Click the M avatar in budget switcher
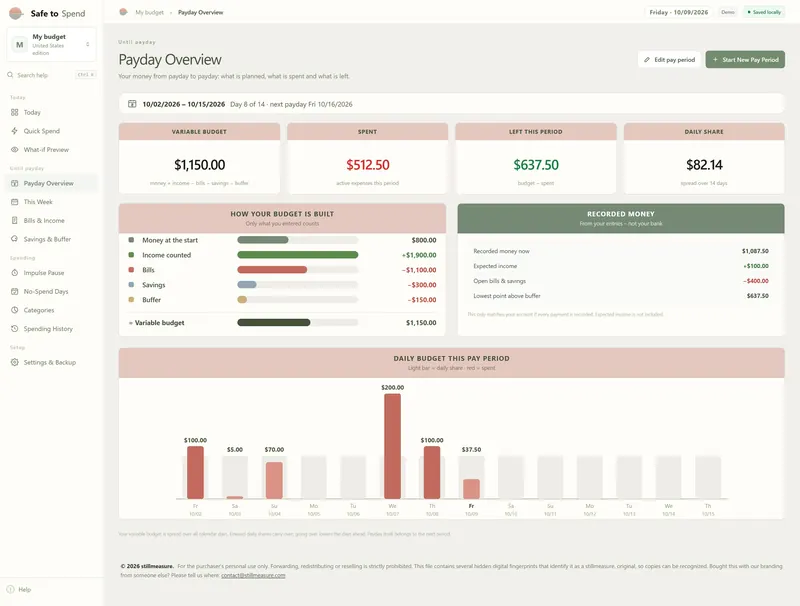The image size is (800, 606). pos(19,45)
